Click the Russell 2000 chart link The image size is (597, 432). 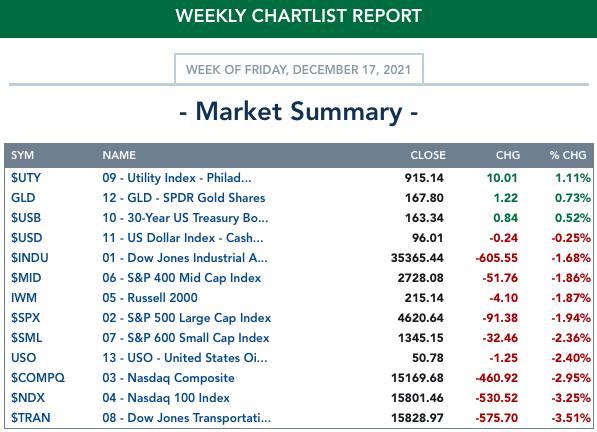coord(150,298)
